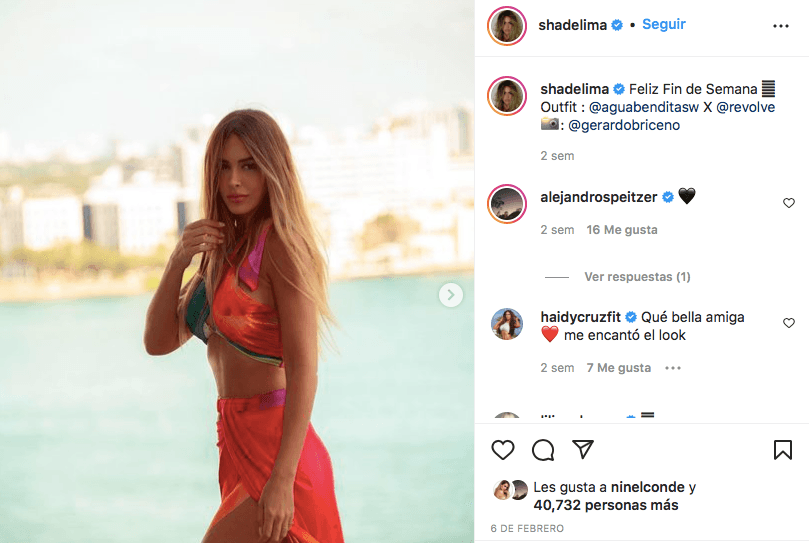Like the haidycruzfit comment
The height and width of the screenshot is (543, 809).
pos(788,323)
